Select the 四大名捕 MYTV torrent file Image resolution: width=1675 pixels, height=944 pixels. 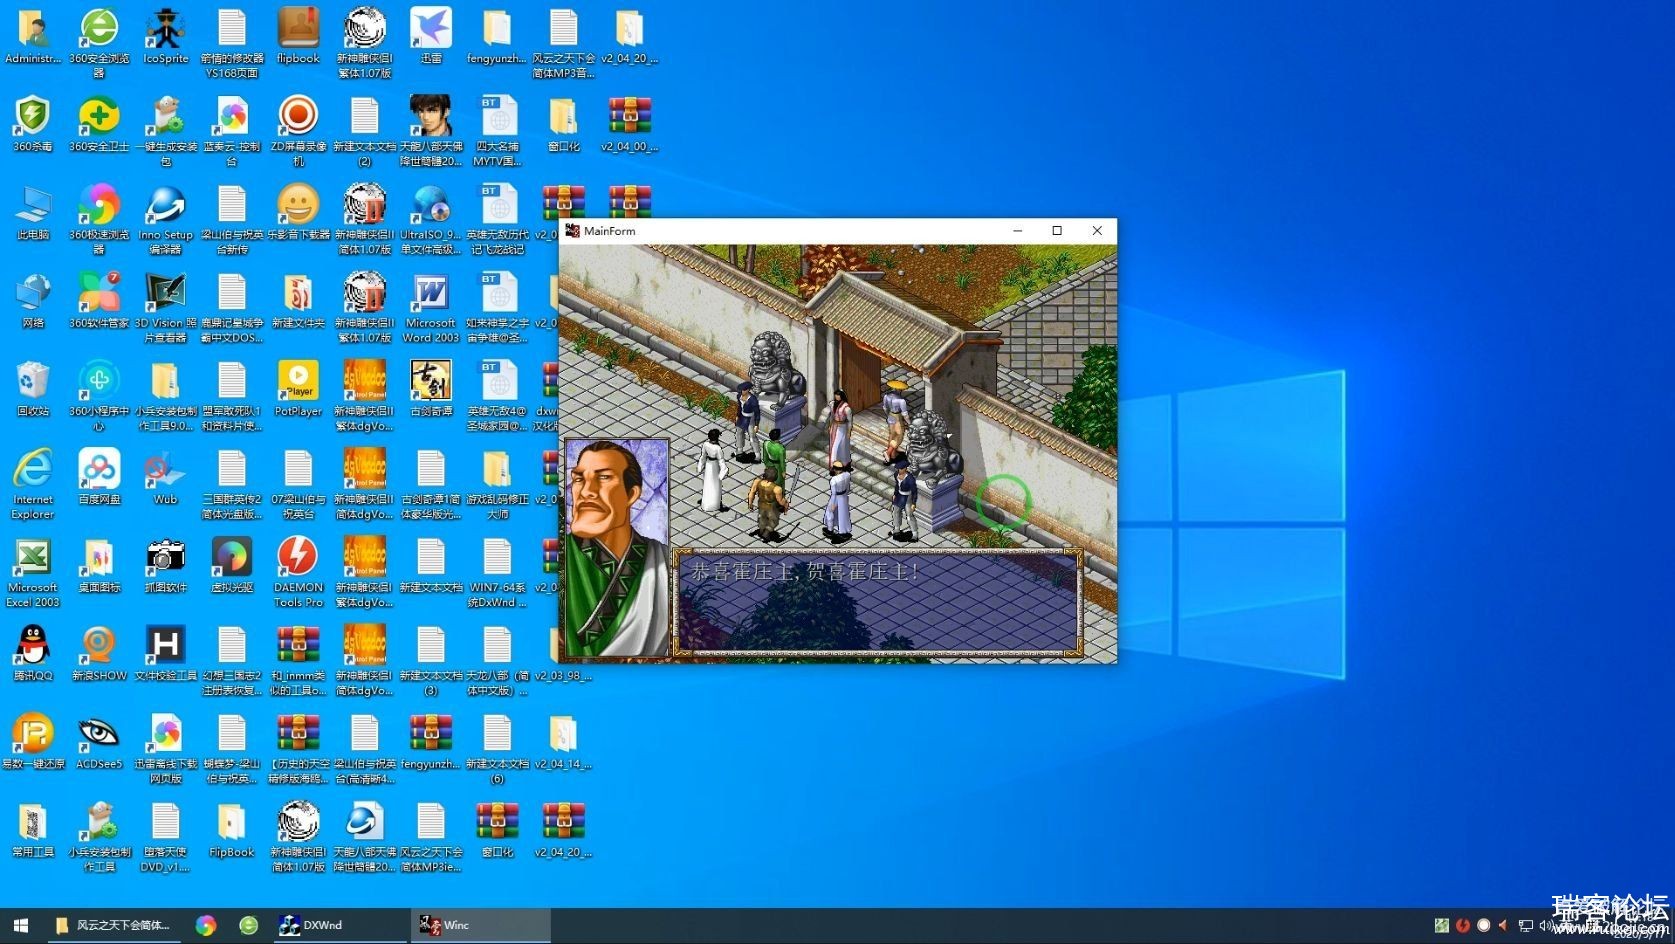tap(497, 131)
